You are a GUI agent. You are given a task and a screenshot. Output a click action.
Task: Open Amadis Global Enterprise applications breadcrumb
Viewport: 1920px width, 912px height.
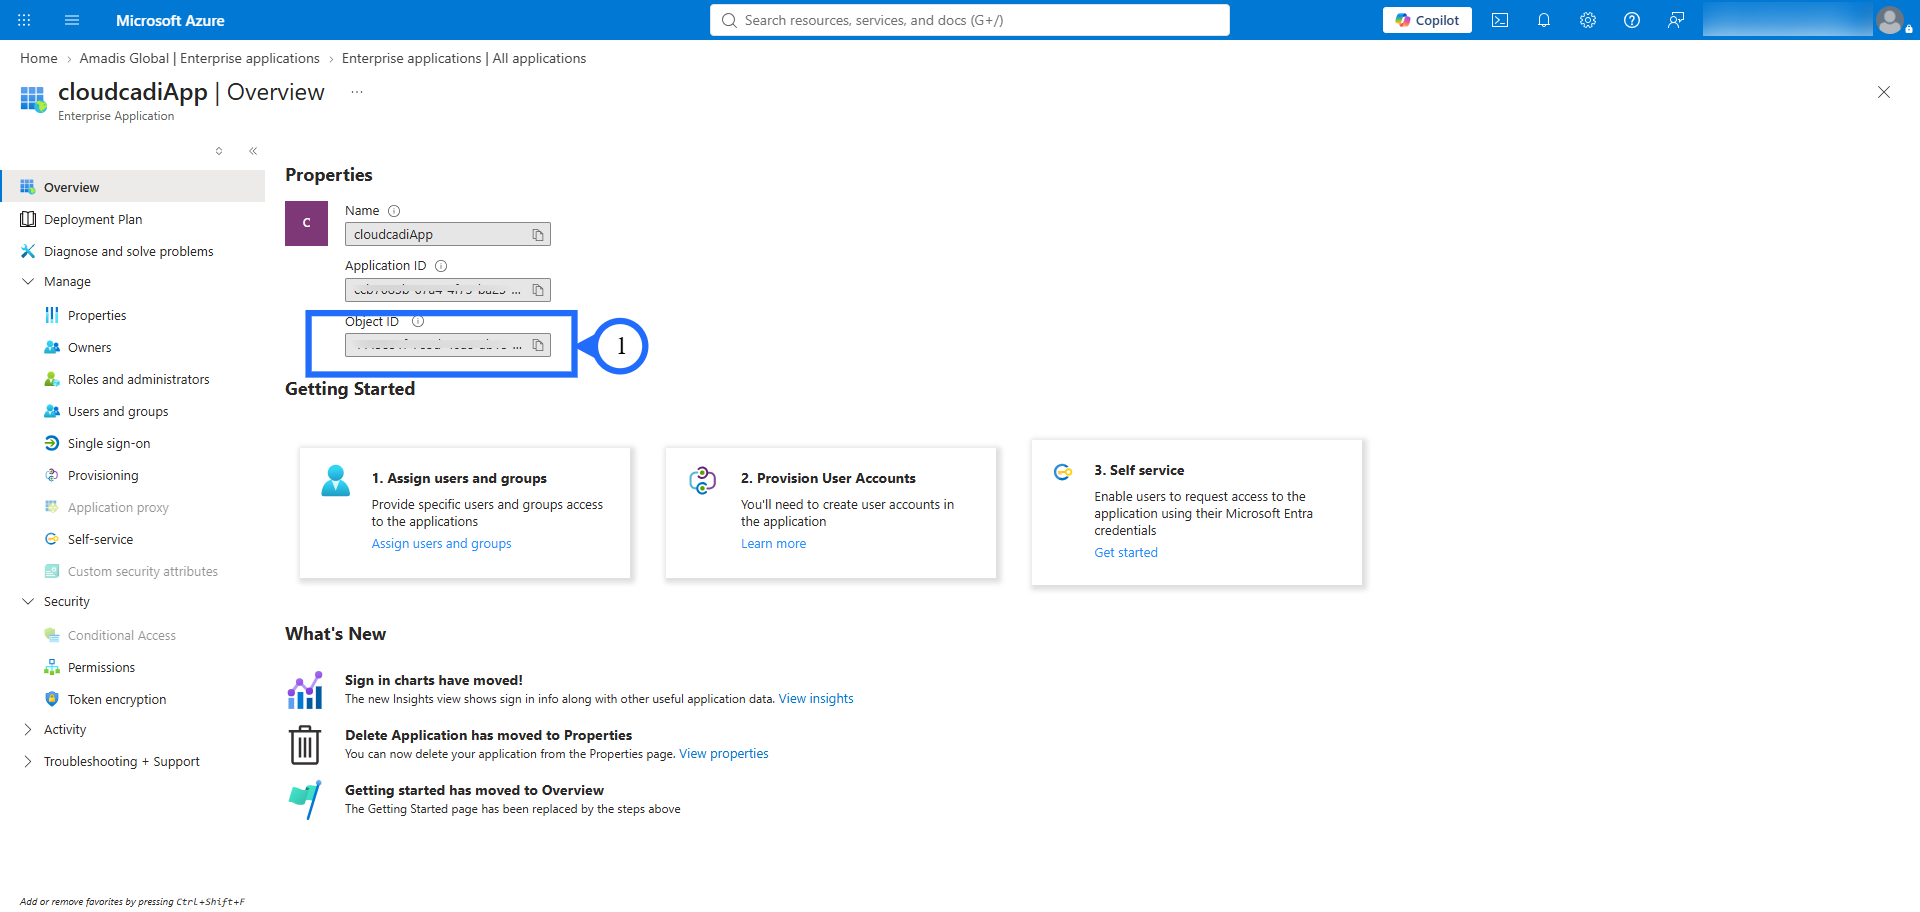[x=200, y=58]
